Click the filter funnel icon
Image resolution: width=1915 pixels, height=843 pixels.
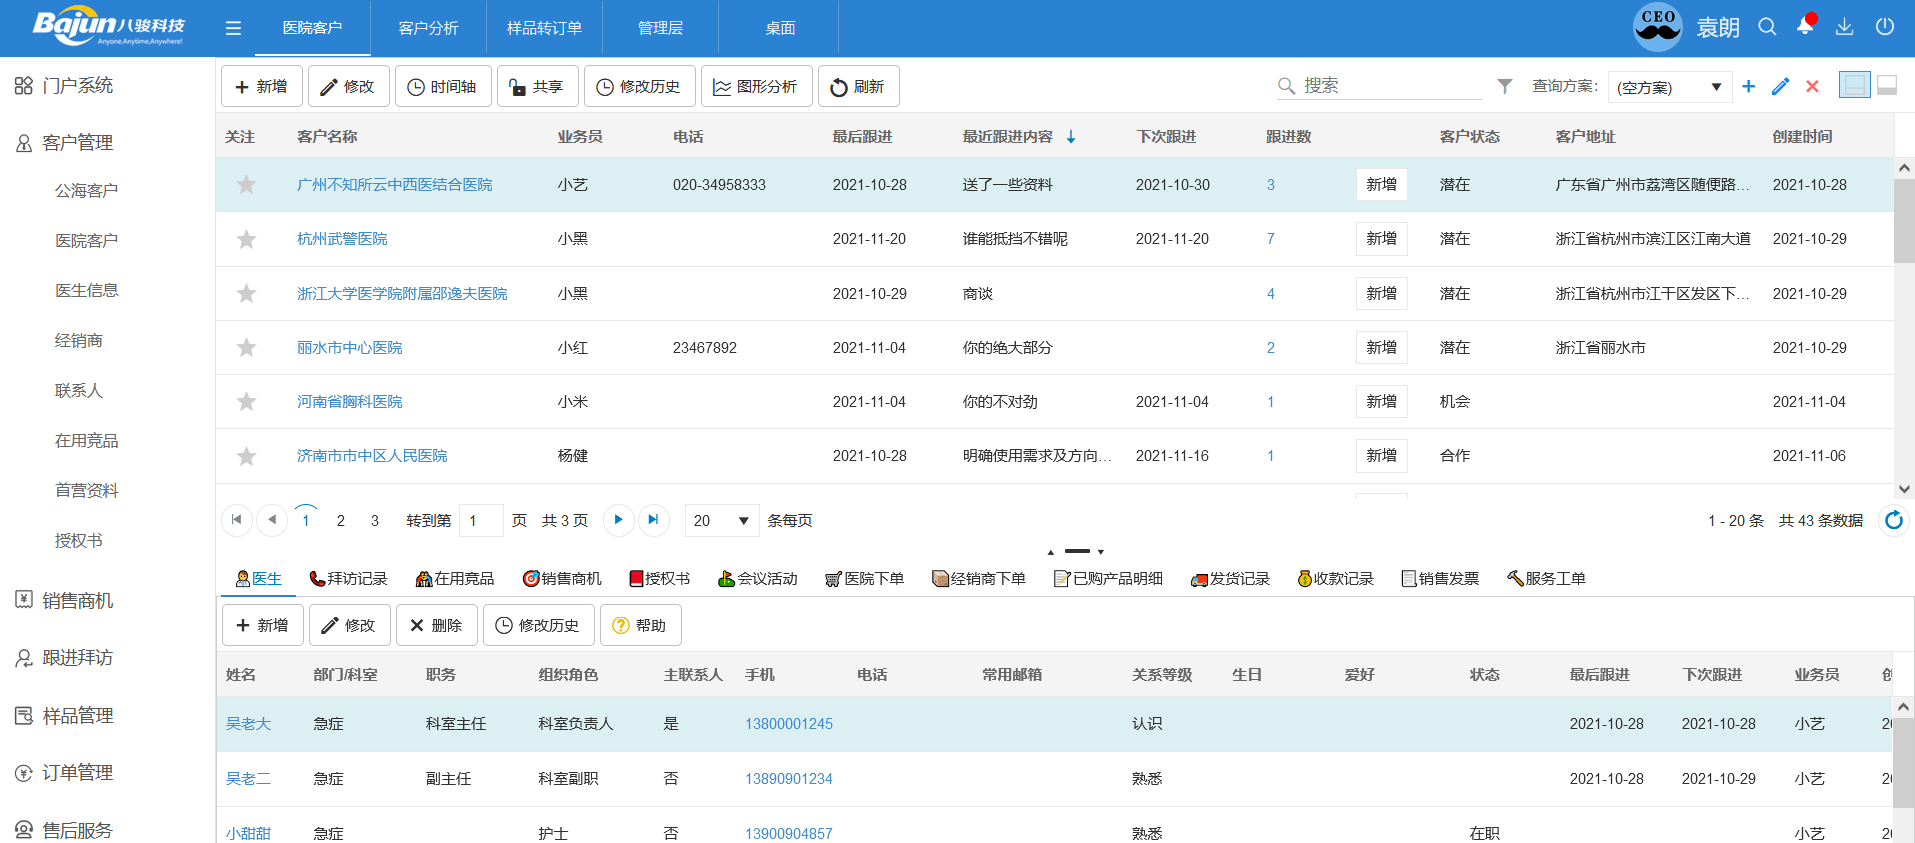point(1504,87)
